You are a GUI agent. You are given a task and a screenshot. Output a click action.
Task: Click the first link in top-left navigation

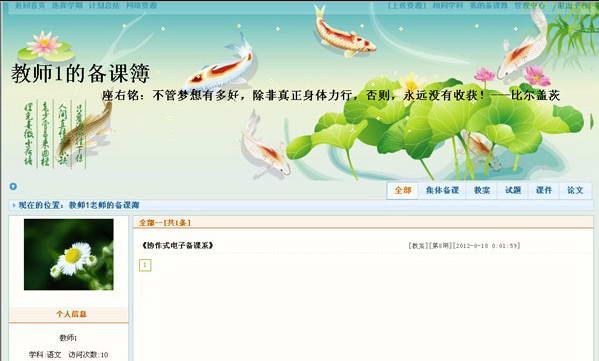[30, 5]
